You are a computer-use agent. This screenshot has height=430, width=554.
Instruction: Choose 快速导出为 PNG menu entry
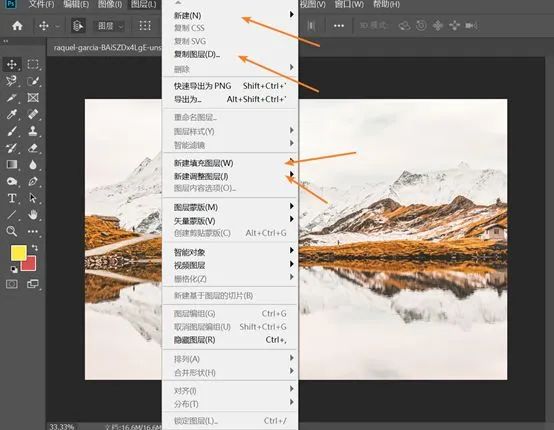click(x=230, y=86)
